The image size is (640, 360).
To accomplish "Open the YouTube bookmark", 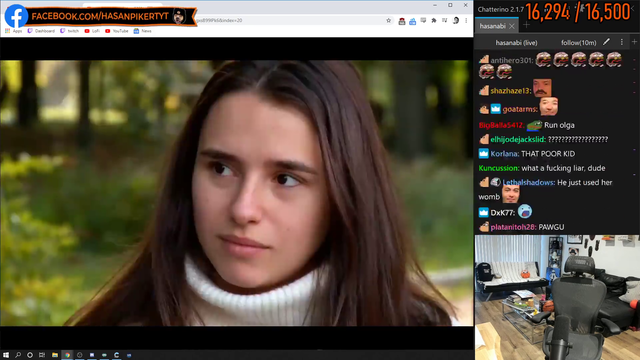I will tap(117, 31).
